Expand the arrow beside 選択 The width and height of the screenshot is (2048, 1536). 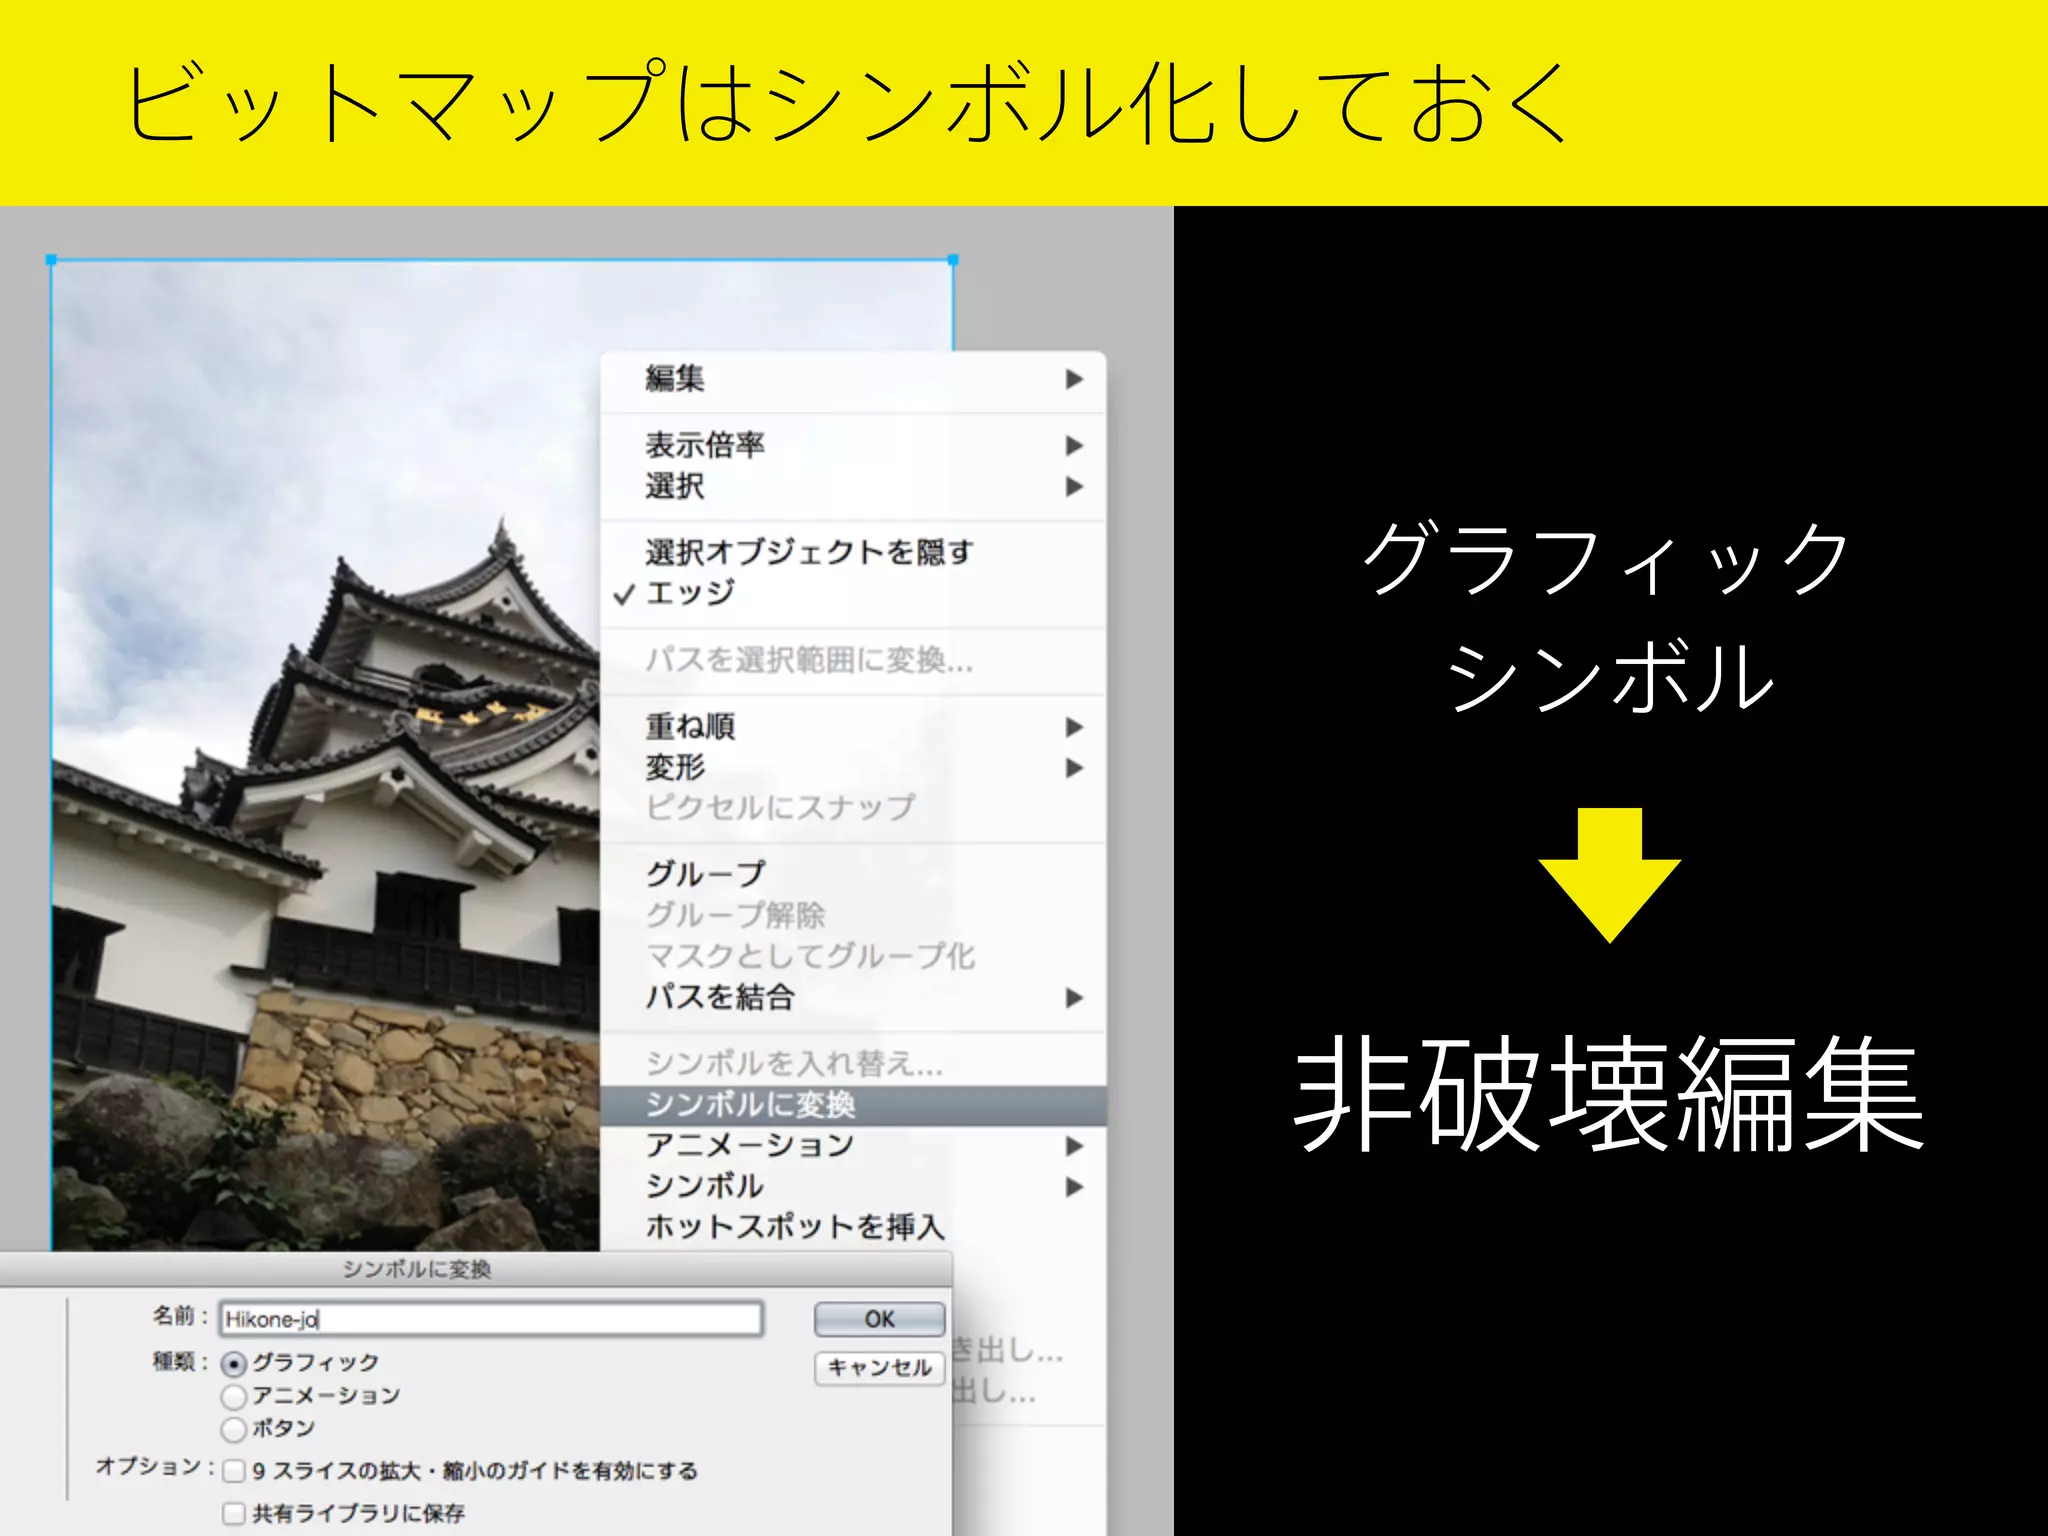[x=1074, y=487]
